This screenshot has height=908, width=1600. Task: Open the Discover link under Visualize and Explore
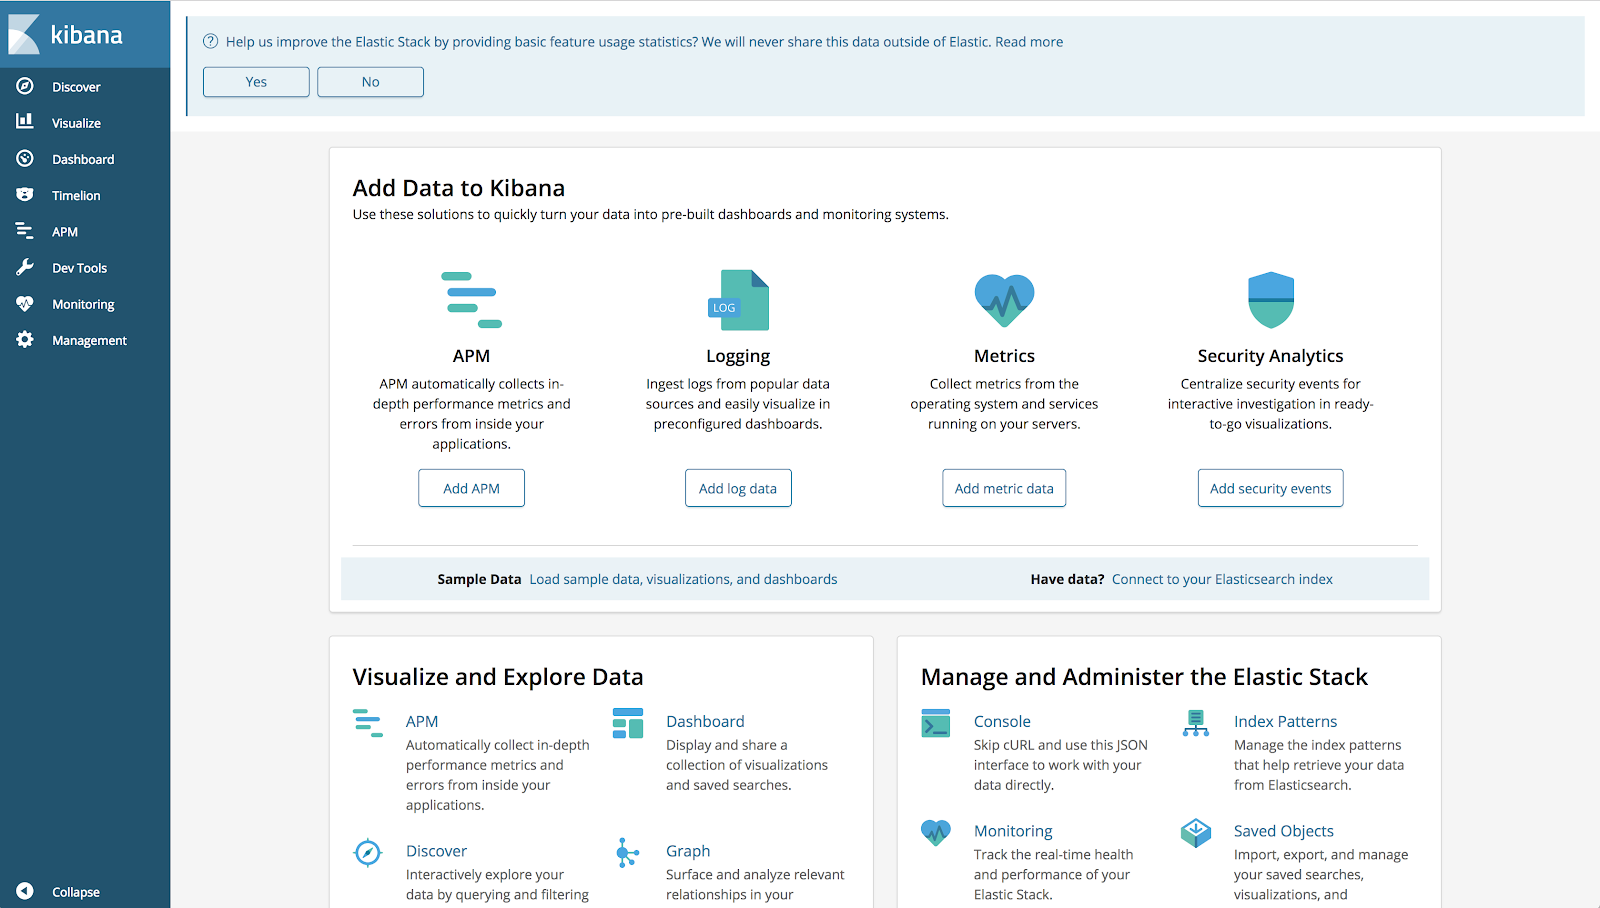pyautogui.click(x=436, y=851)
